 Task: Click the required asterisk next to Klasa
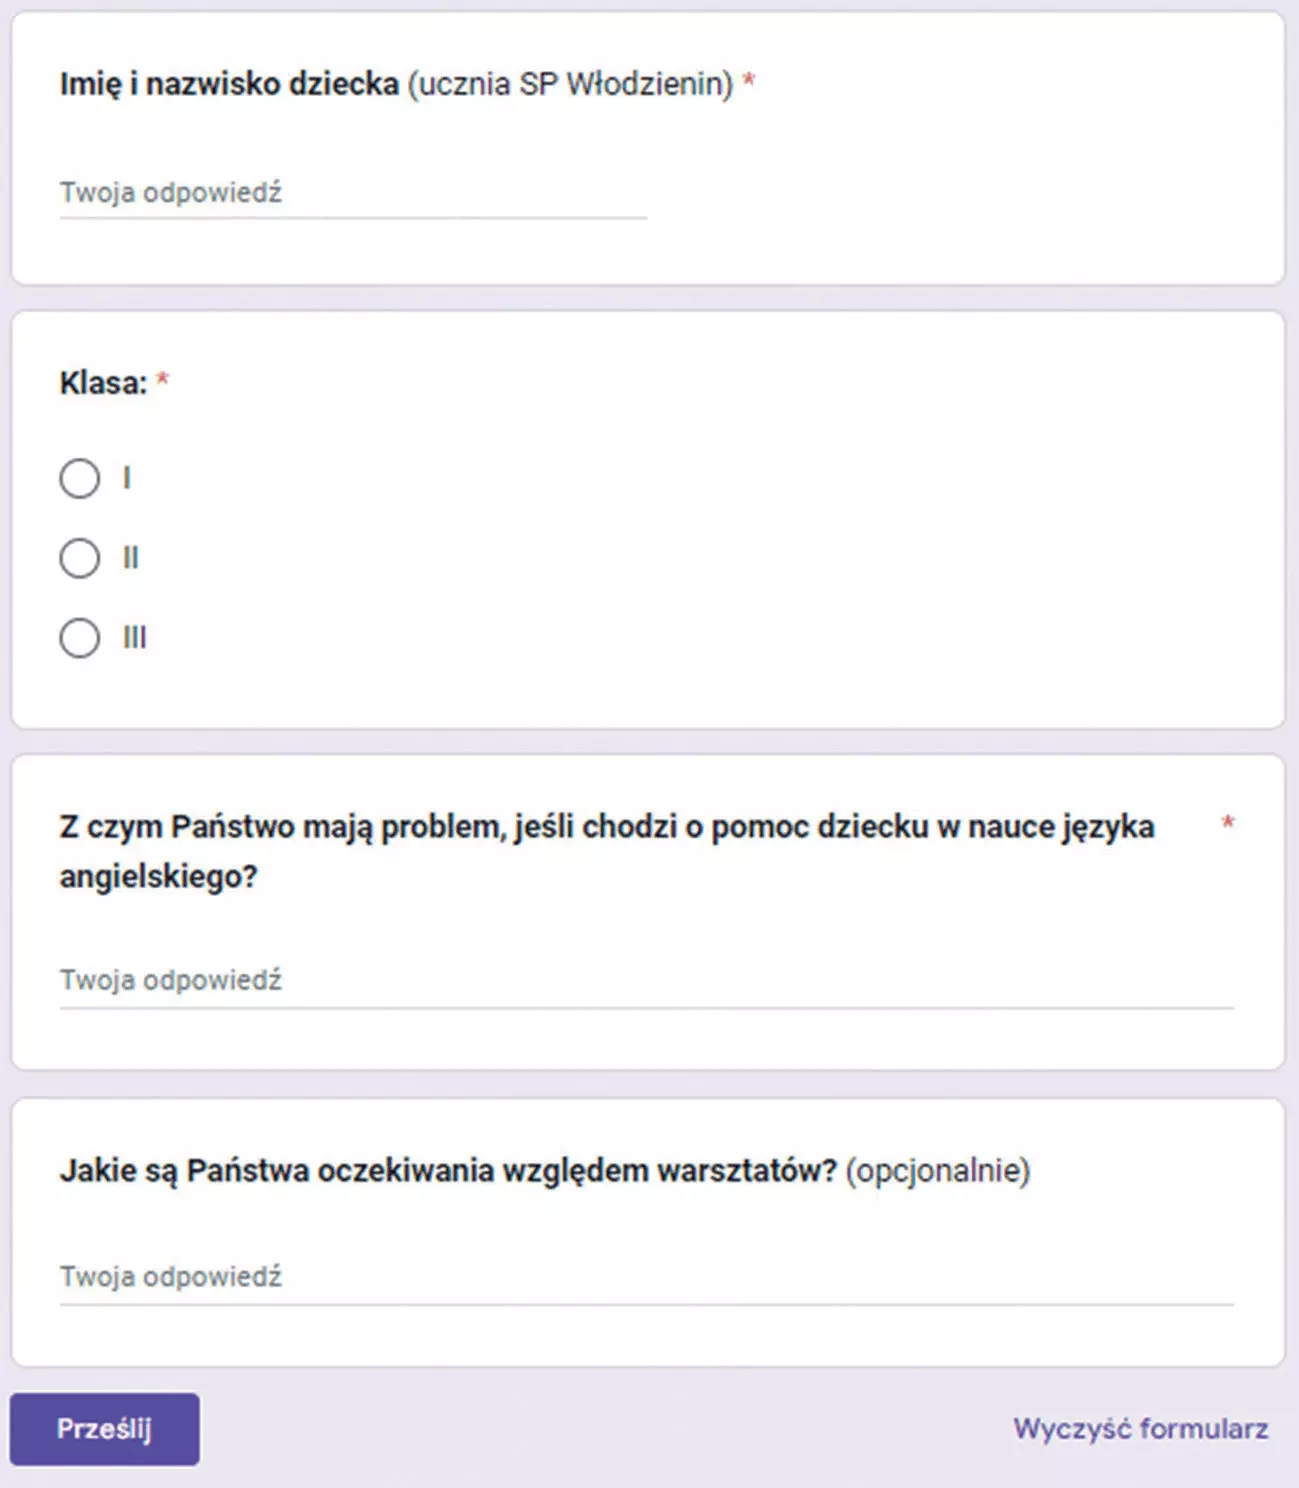(163, 379)
